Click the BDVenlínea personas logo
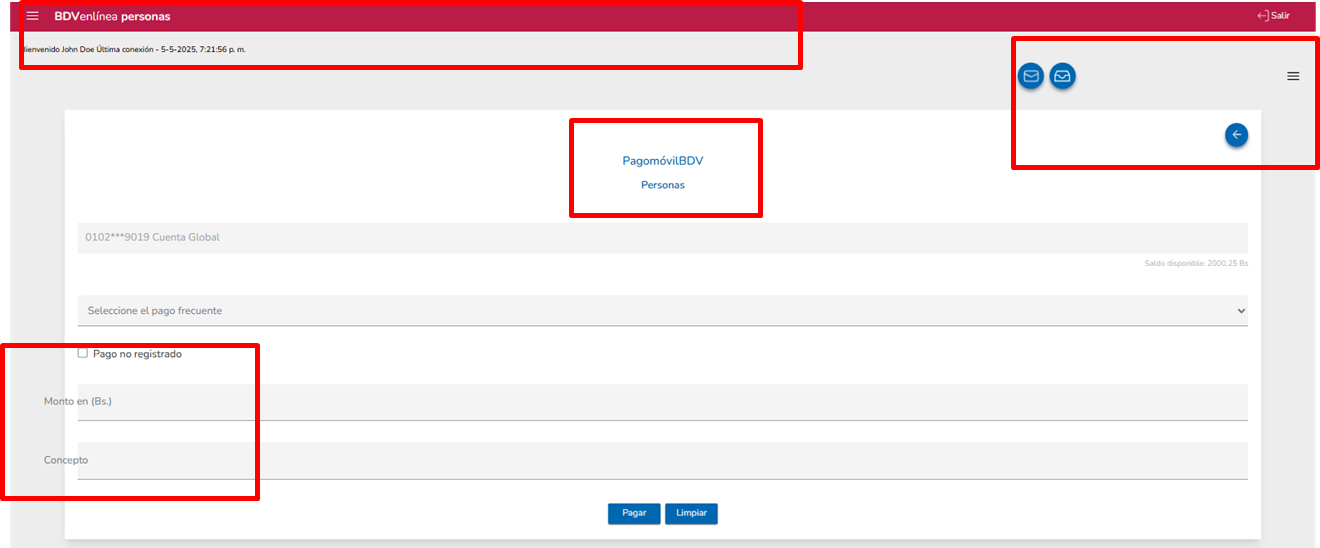 (x=112, y=16)
